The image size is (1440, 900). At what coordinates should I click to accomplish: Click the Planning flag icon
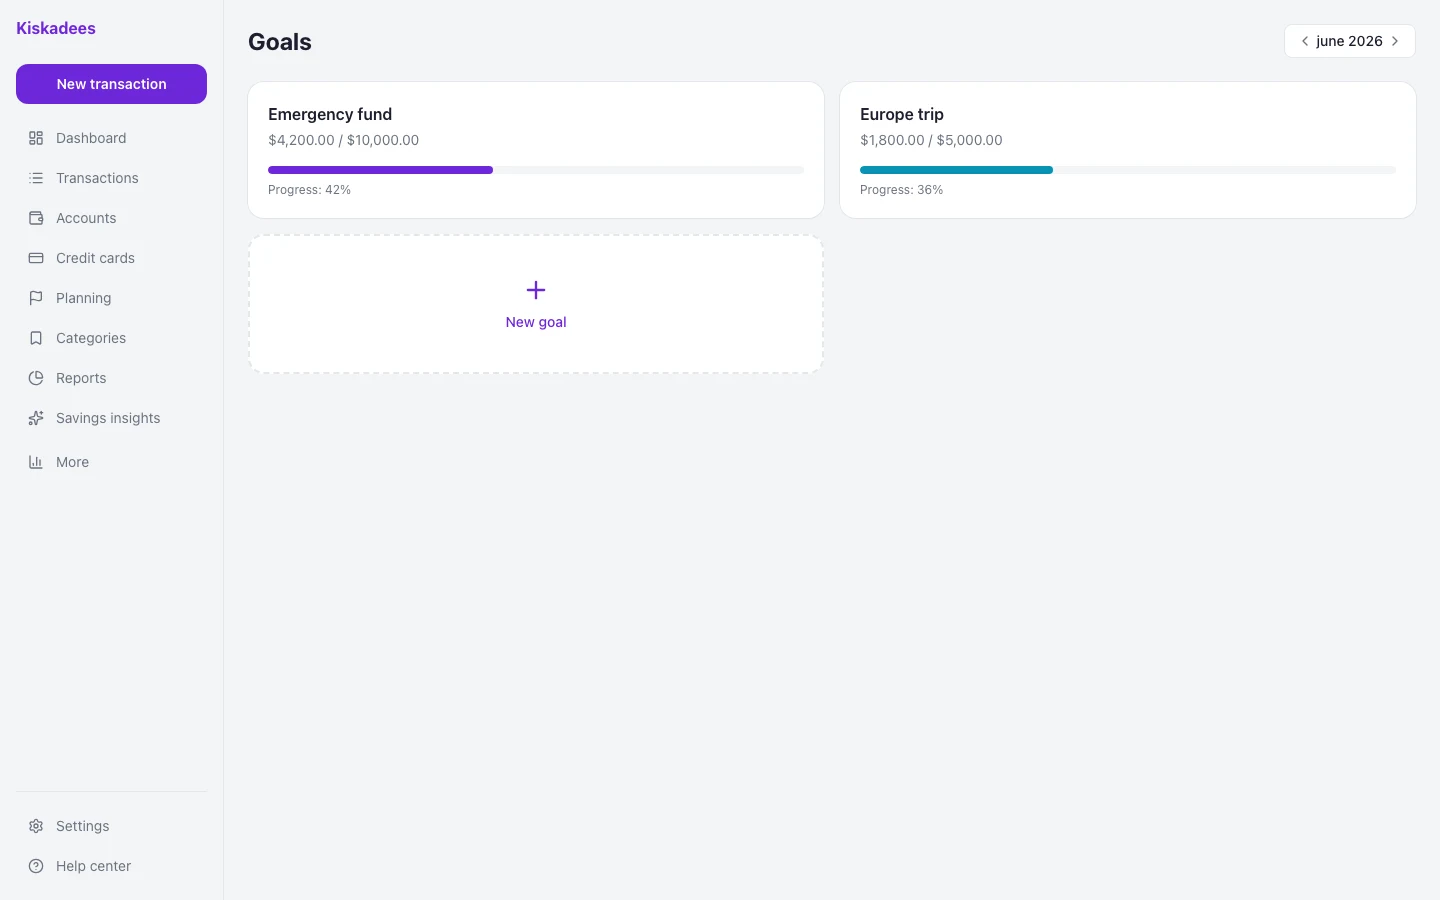tap(36, 298)
